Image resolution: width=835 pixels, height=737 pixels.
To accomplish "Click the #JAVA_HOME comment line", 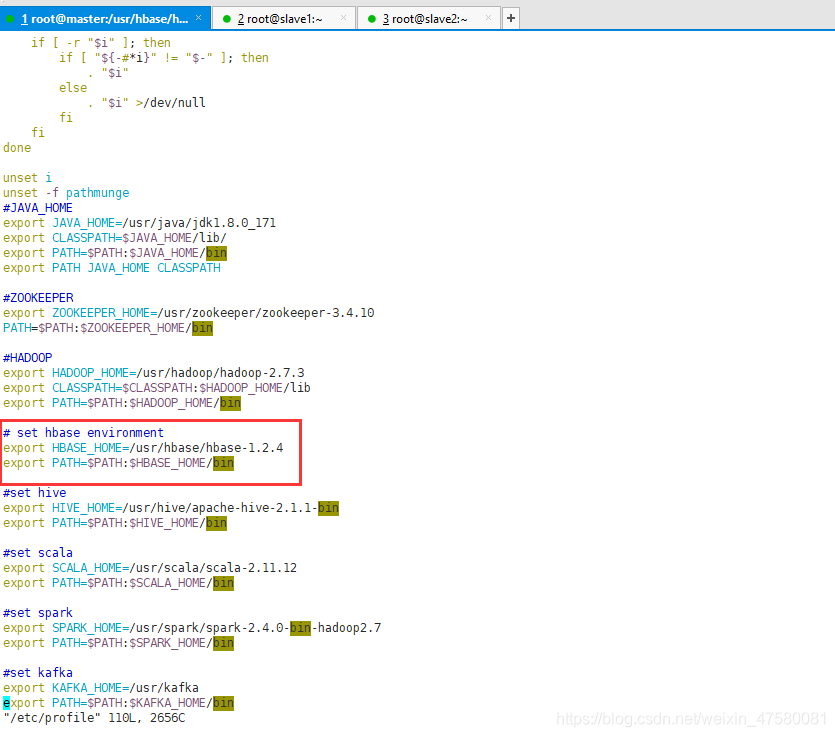I will pyautogui.click(x=38, y=208).
